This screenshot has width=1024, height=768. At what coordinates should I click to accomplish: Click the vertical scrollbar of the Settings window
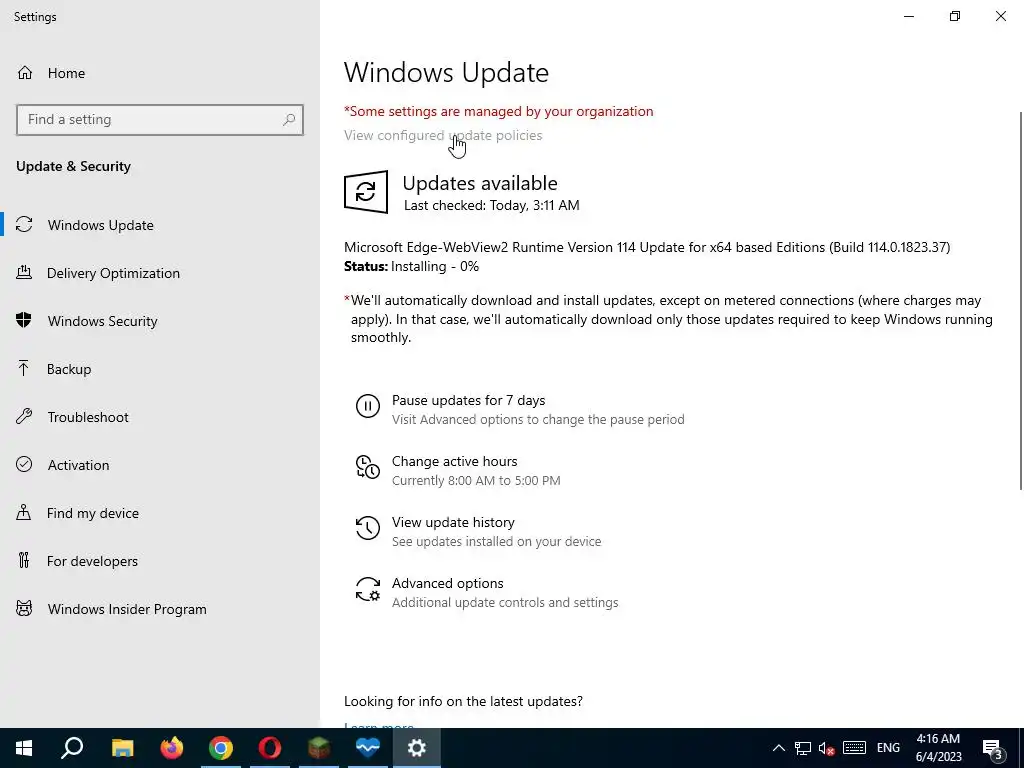1020,300
